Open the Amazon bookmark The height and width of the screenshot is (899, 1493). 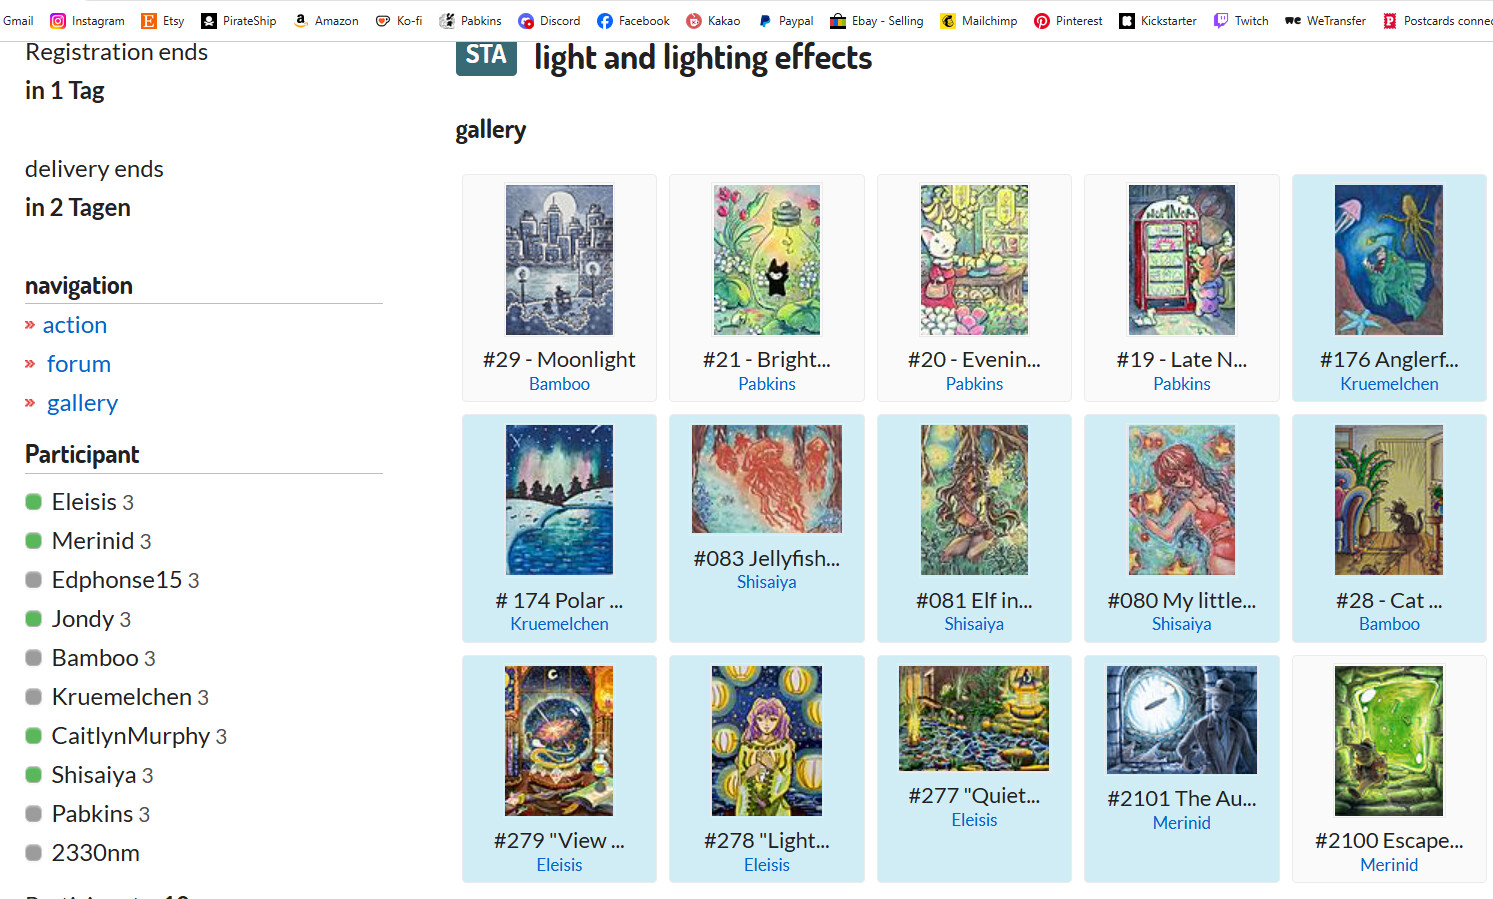(x=326, y=21)
